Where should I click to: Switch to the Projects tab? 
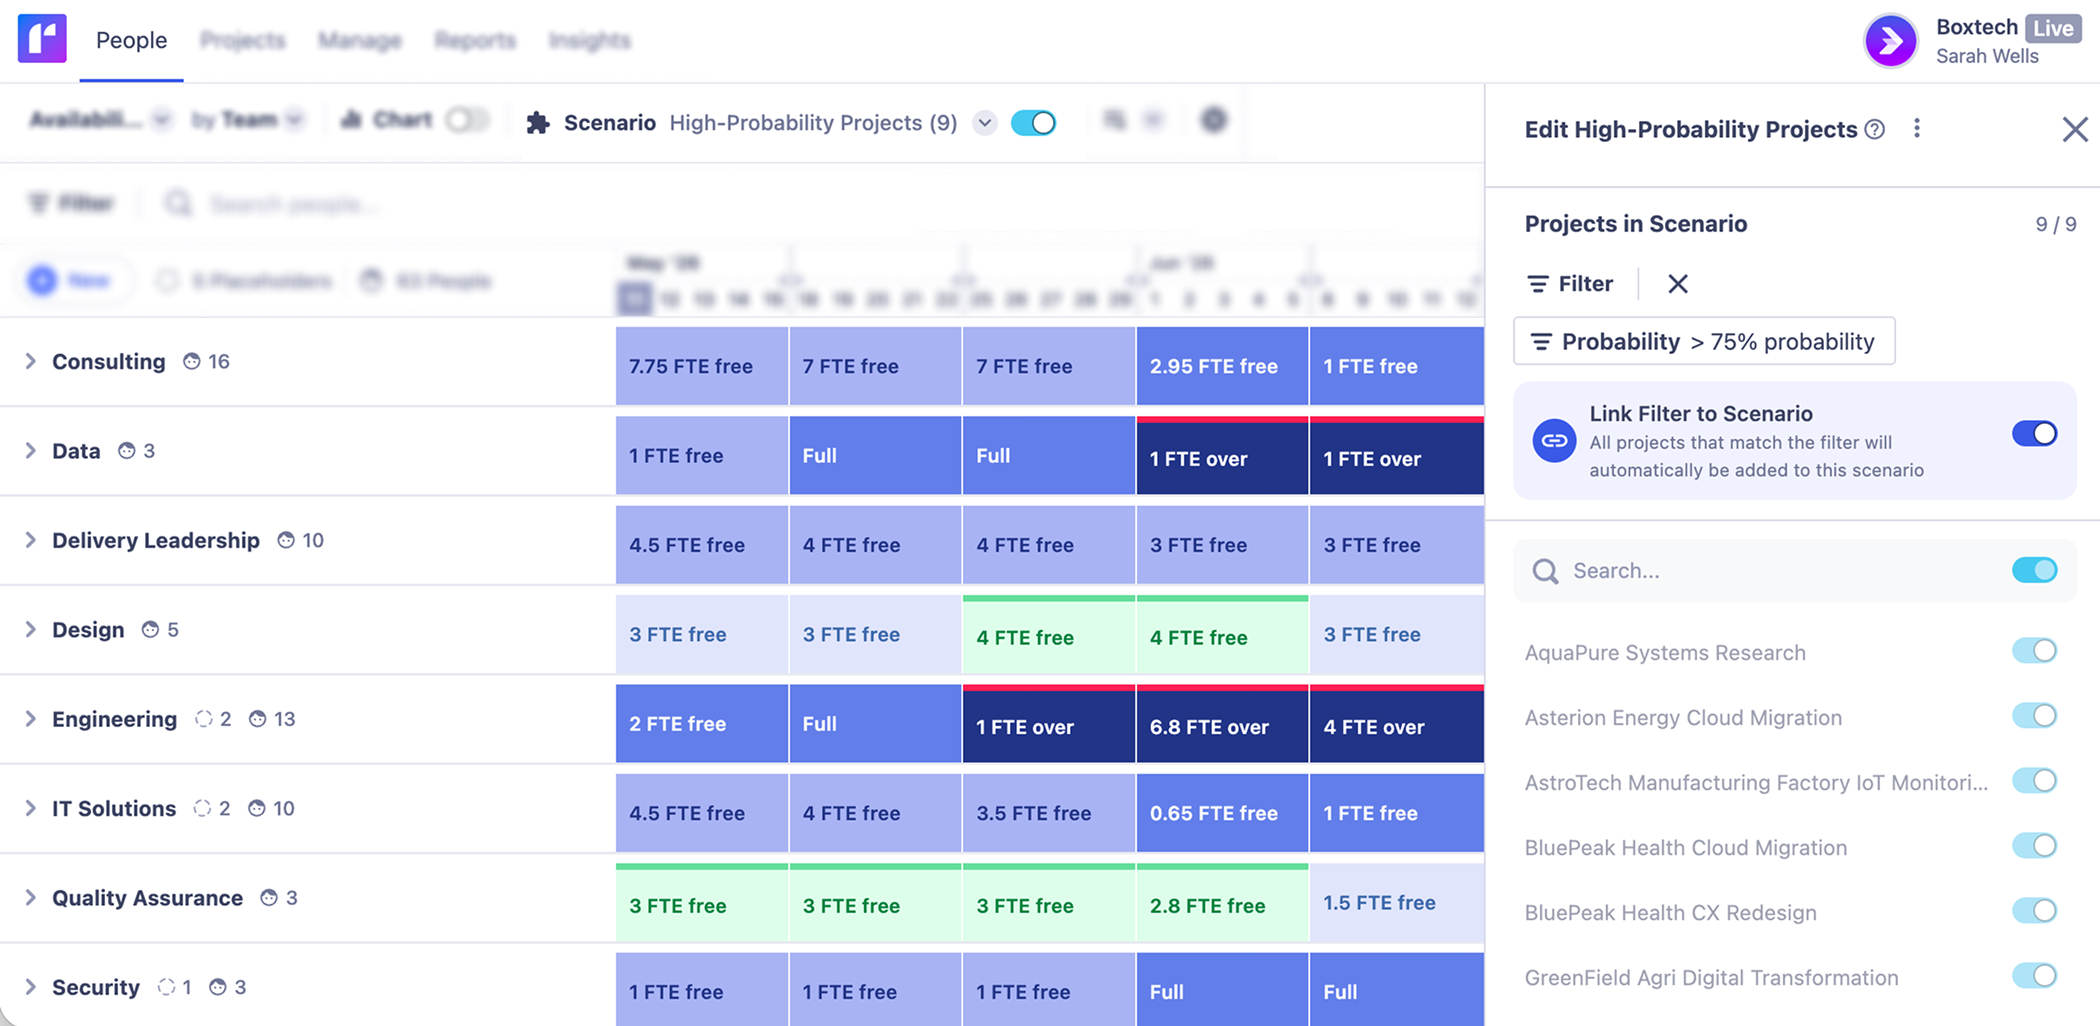point(242,40)
